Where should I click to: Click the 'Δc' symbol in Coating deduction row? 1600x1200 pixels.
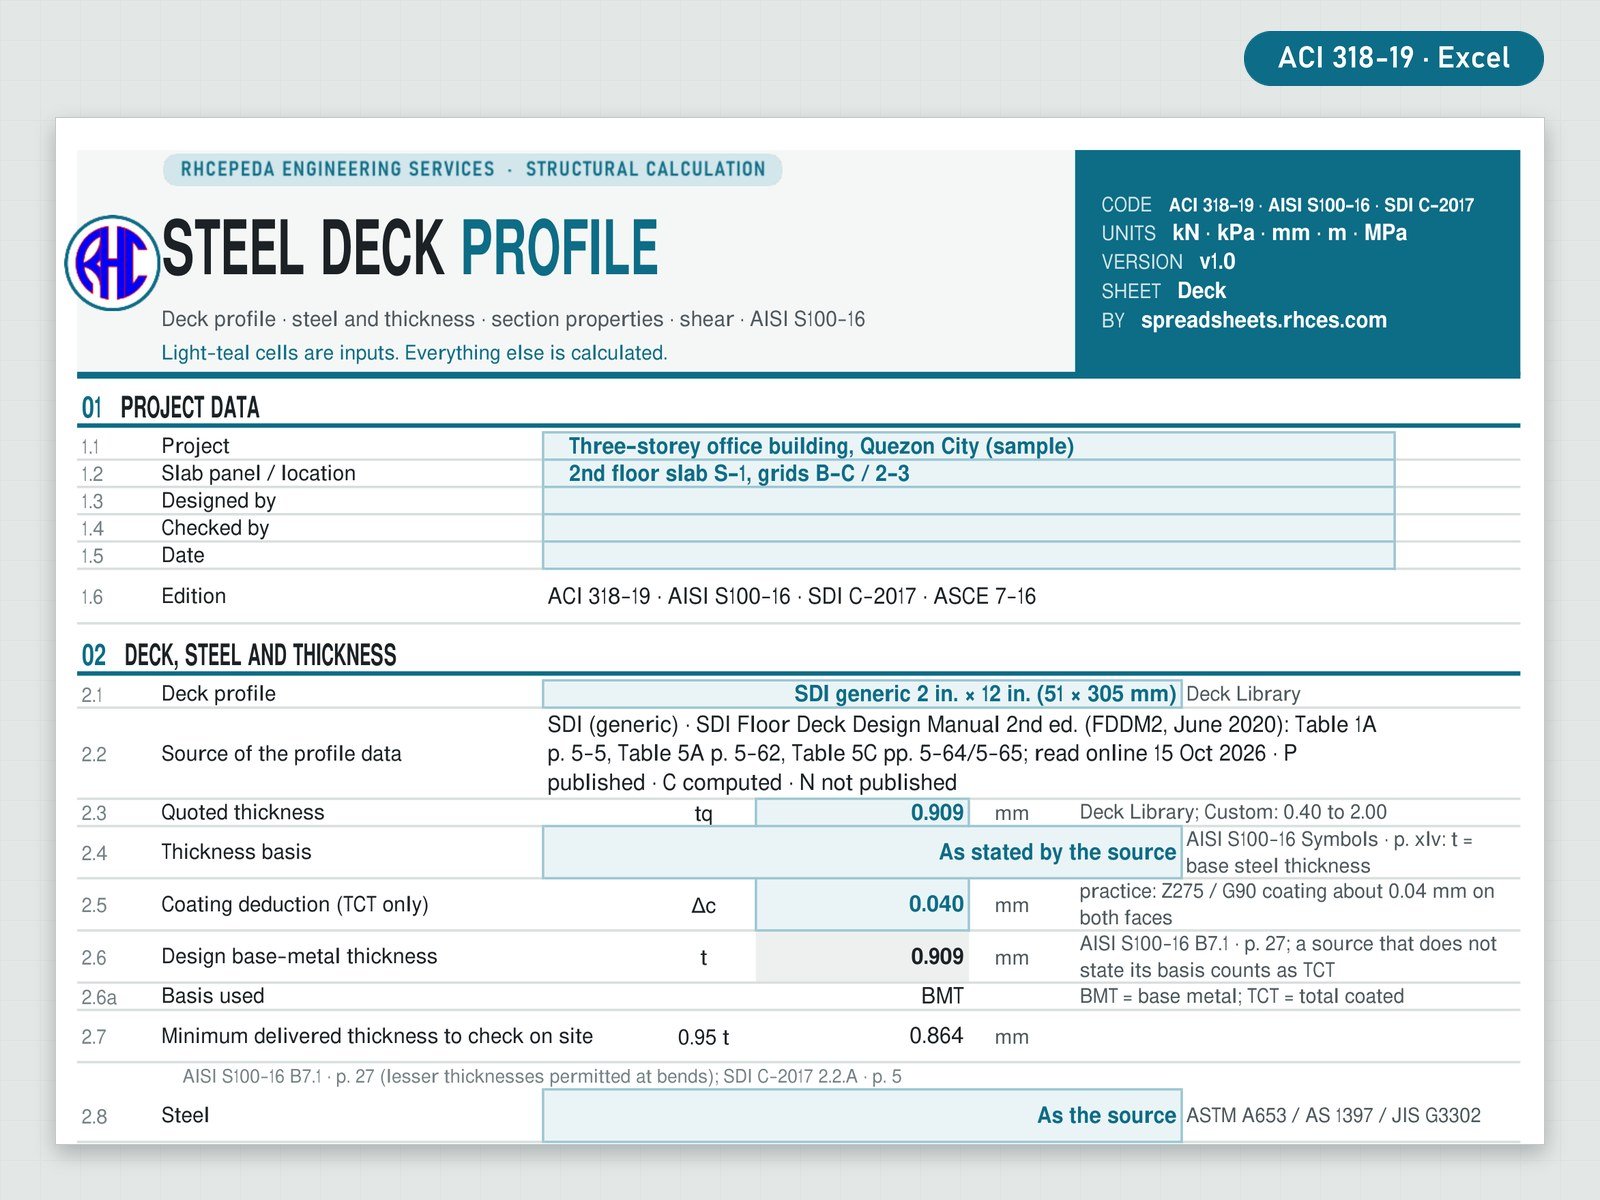click(703, 905)
